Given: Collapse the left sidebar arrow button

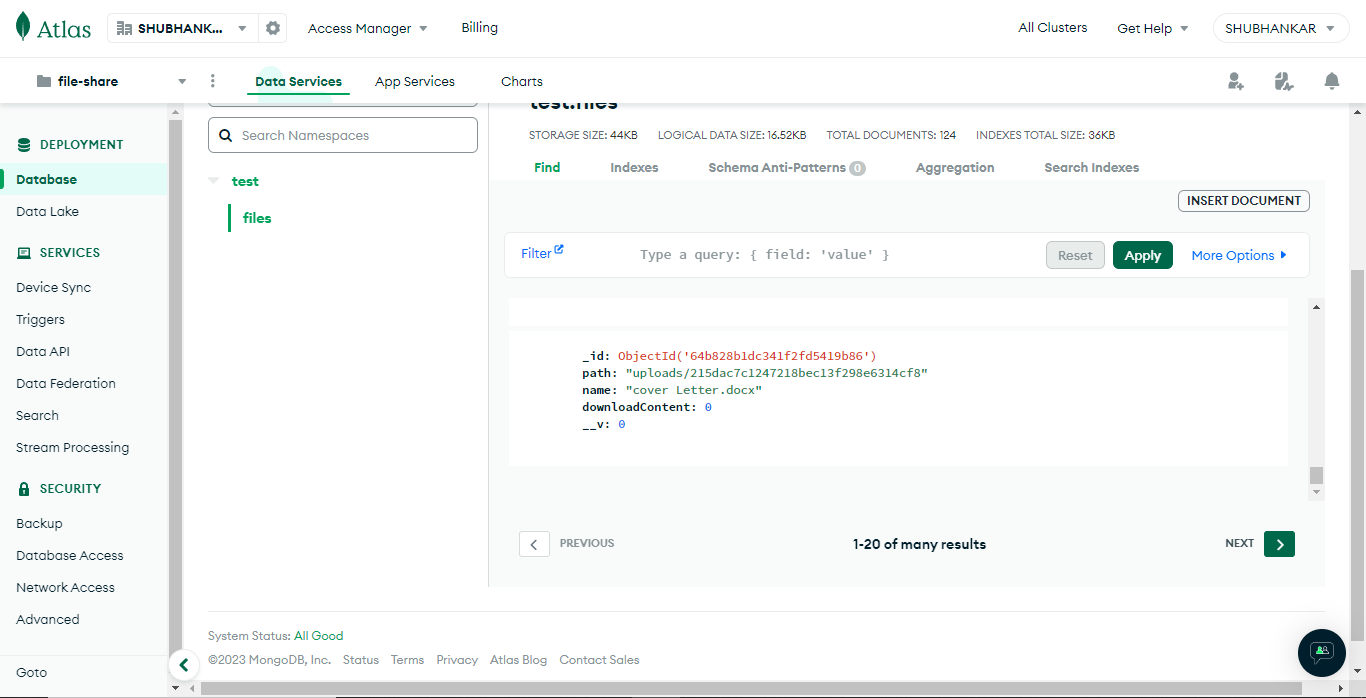Looking at the screenshot, I should click(x=183, y=664).
